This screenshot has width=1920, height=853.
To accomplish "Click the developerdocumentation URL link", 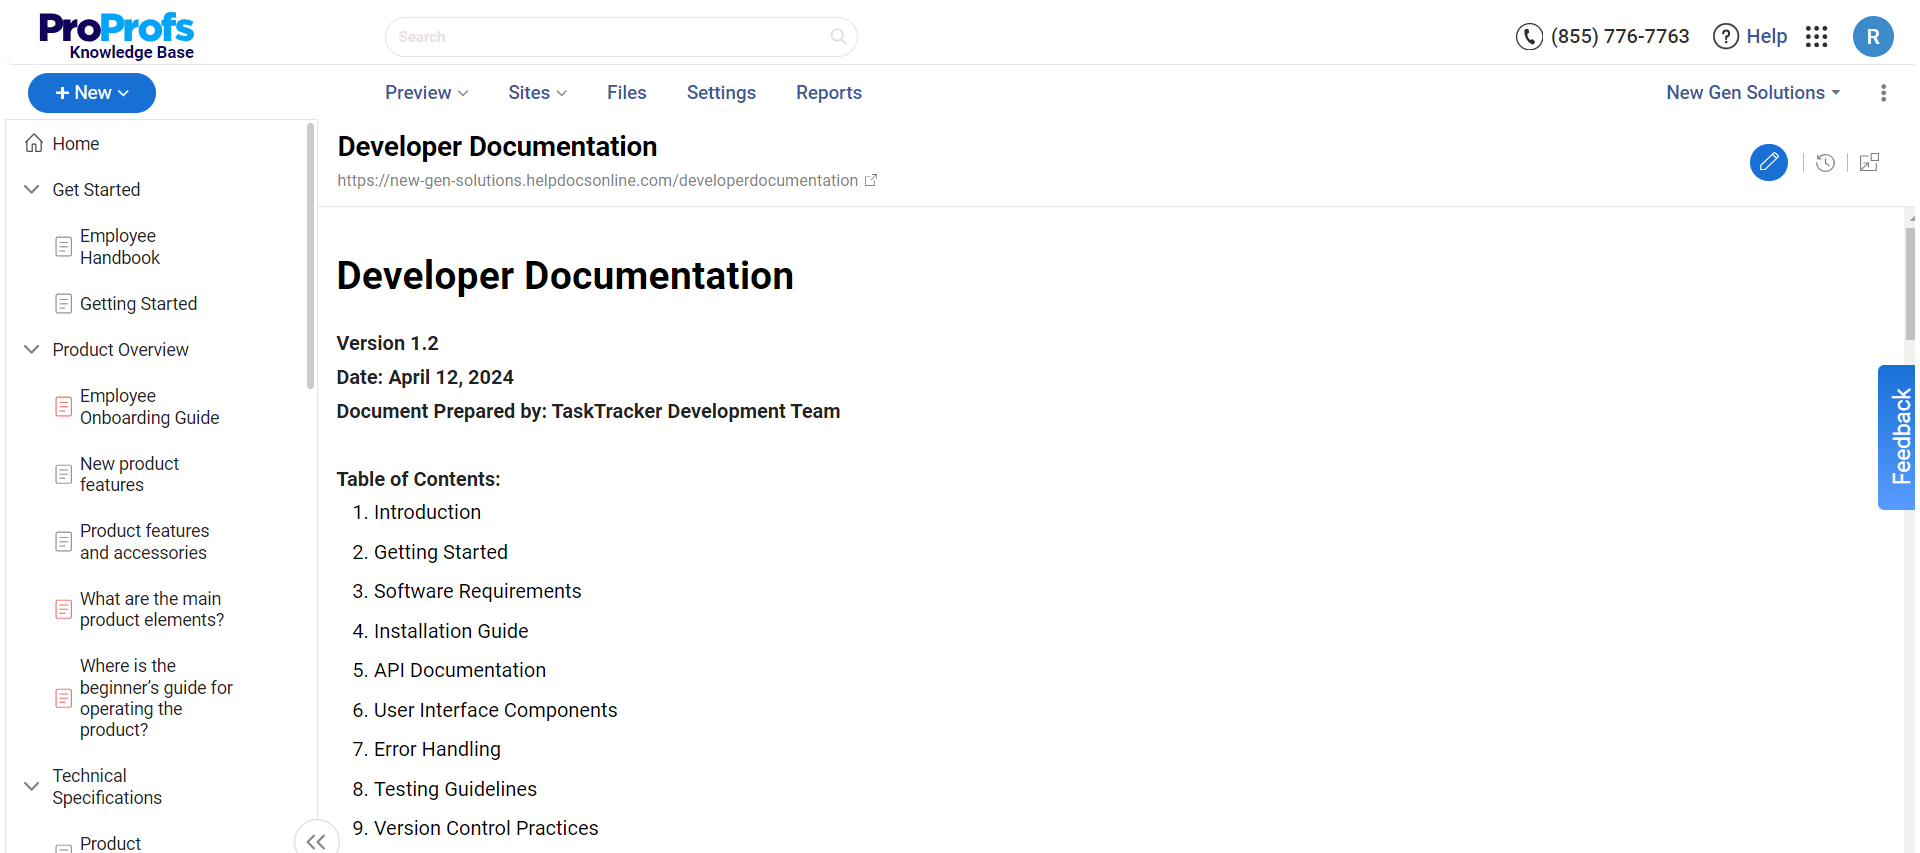I will point(597,181).
